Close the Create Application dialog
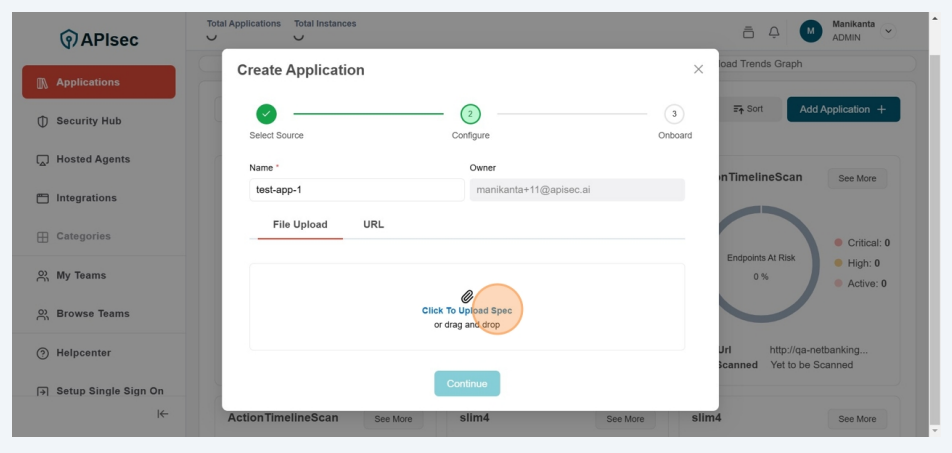 [x=698, y=69]
